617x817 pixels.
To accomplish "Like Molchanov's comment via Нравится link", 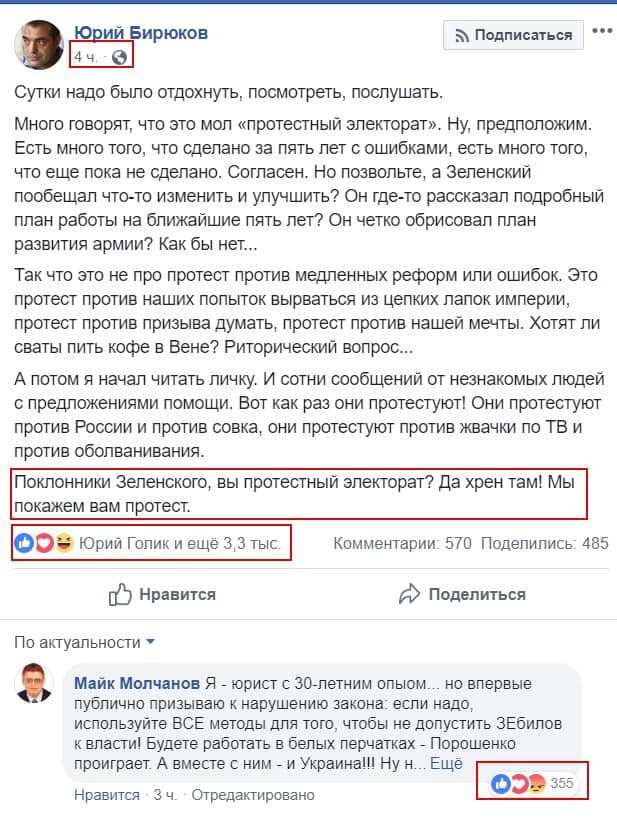I will pyautogui.click(x=107, y=795).
